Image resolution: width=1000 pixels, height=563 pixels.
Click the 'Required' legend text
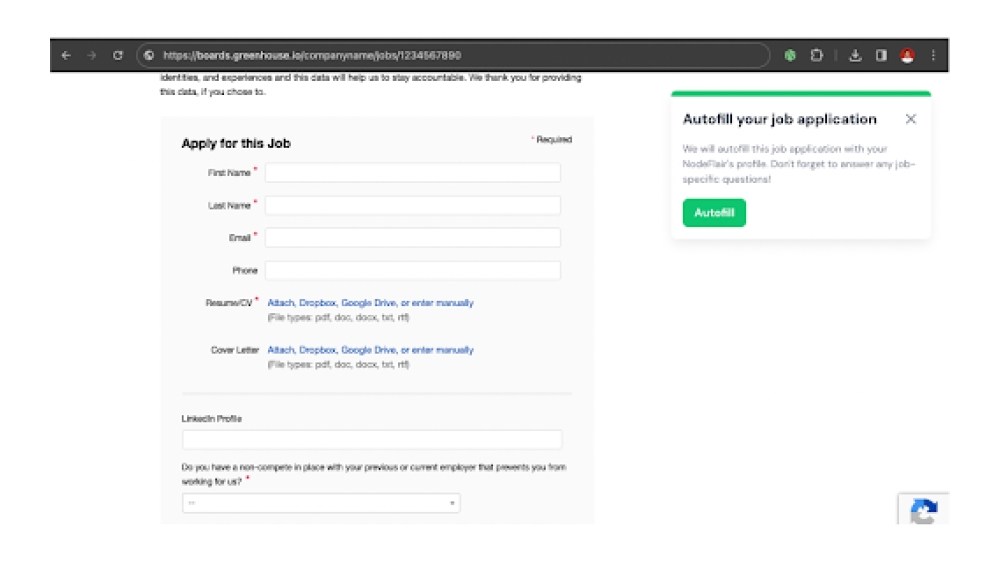pyautogui.click(x=554, y=140)
